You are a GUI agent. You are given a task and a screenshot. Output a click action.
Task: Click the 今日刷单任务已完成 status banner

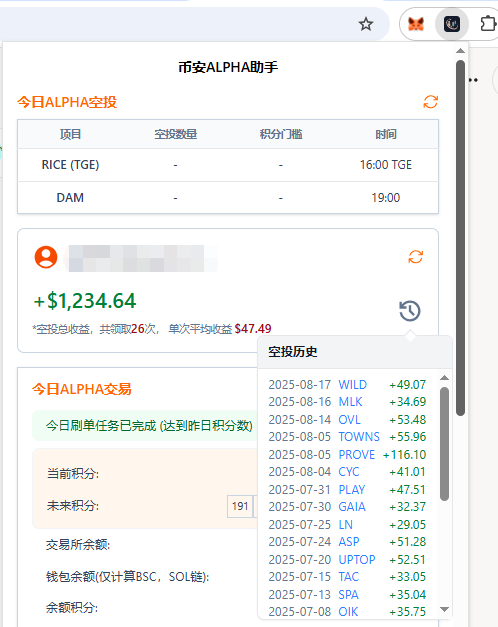pos(149,426)
